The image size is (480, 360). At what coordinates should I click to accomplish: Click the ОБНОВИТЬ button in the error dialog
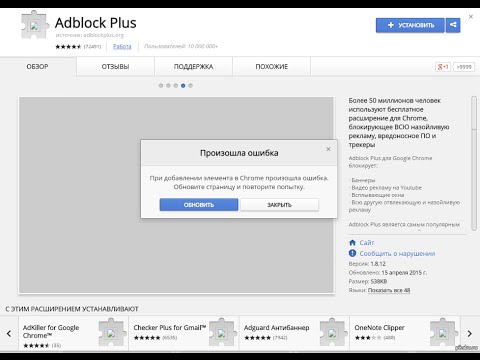click(199, 205)
